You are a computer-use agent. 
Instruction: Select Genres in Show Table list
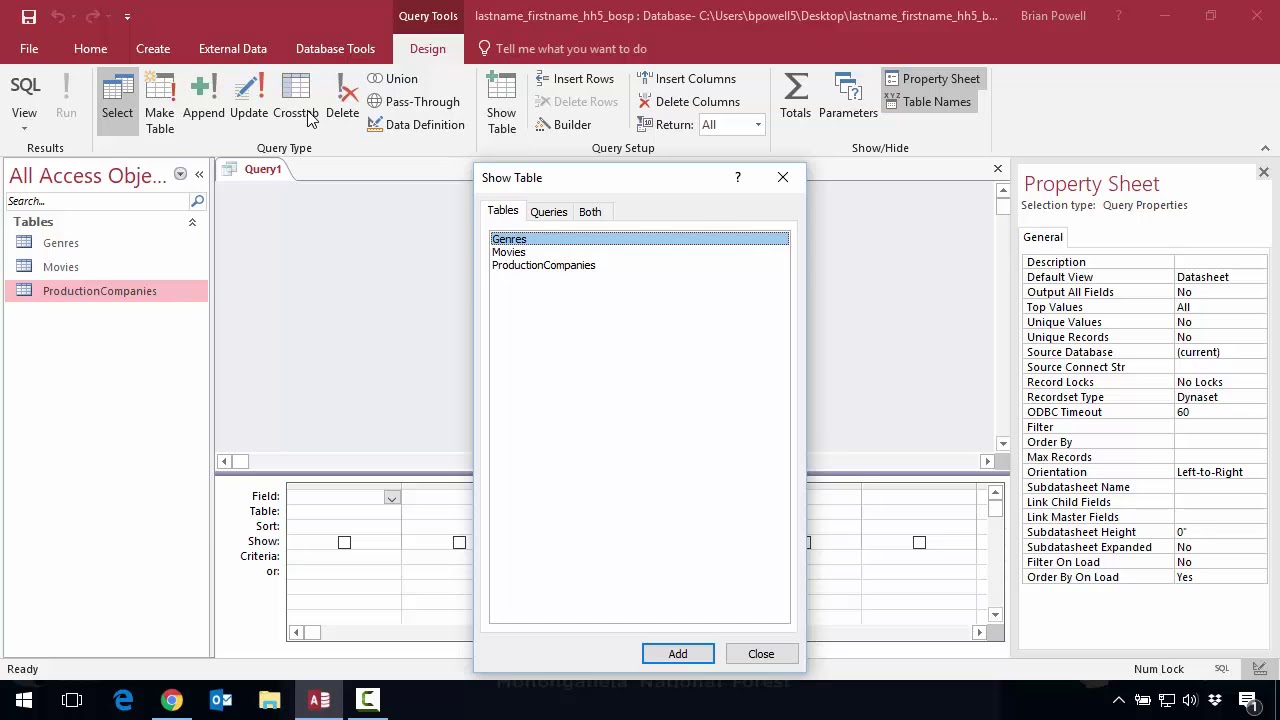pos(639,239)
